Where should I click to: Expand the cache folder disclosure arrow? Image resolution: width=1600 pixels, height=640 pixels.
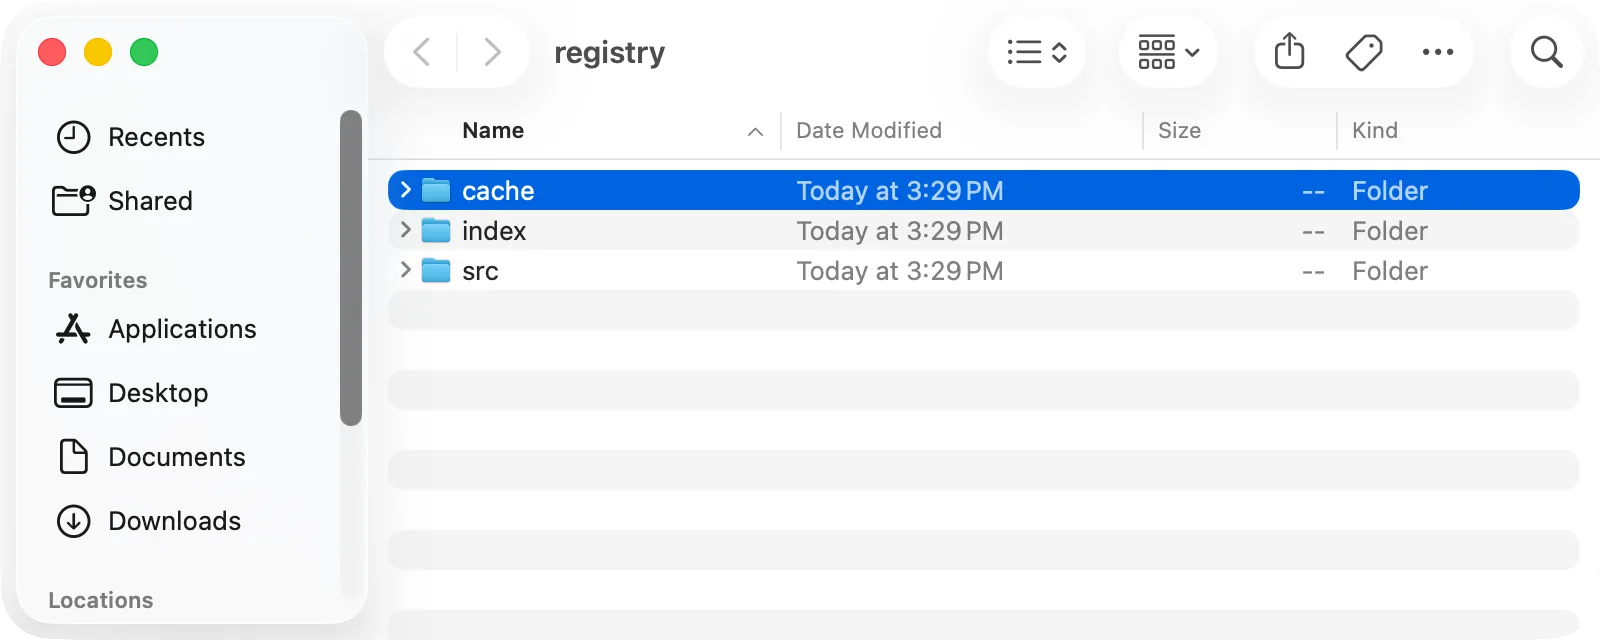click(x=405, y=190)
